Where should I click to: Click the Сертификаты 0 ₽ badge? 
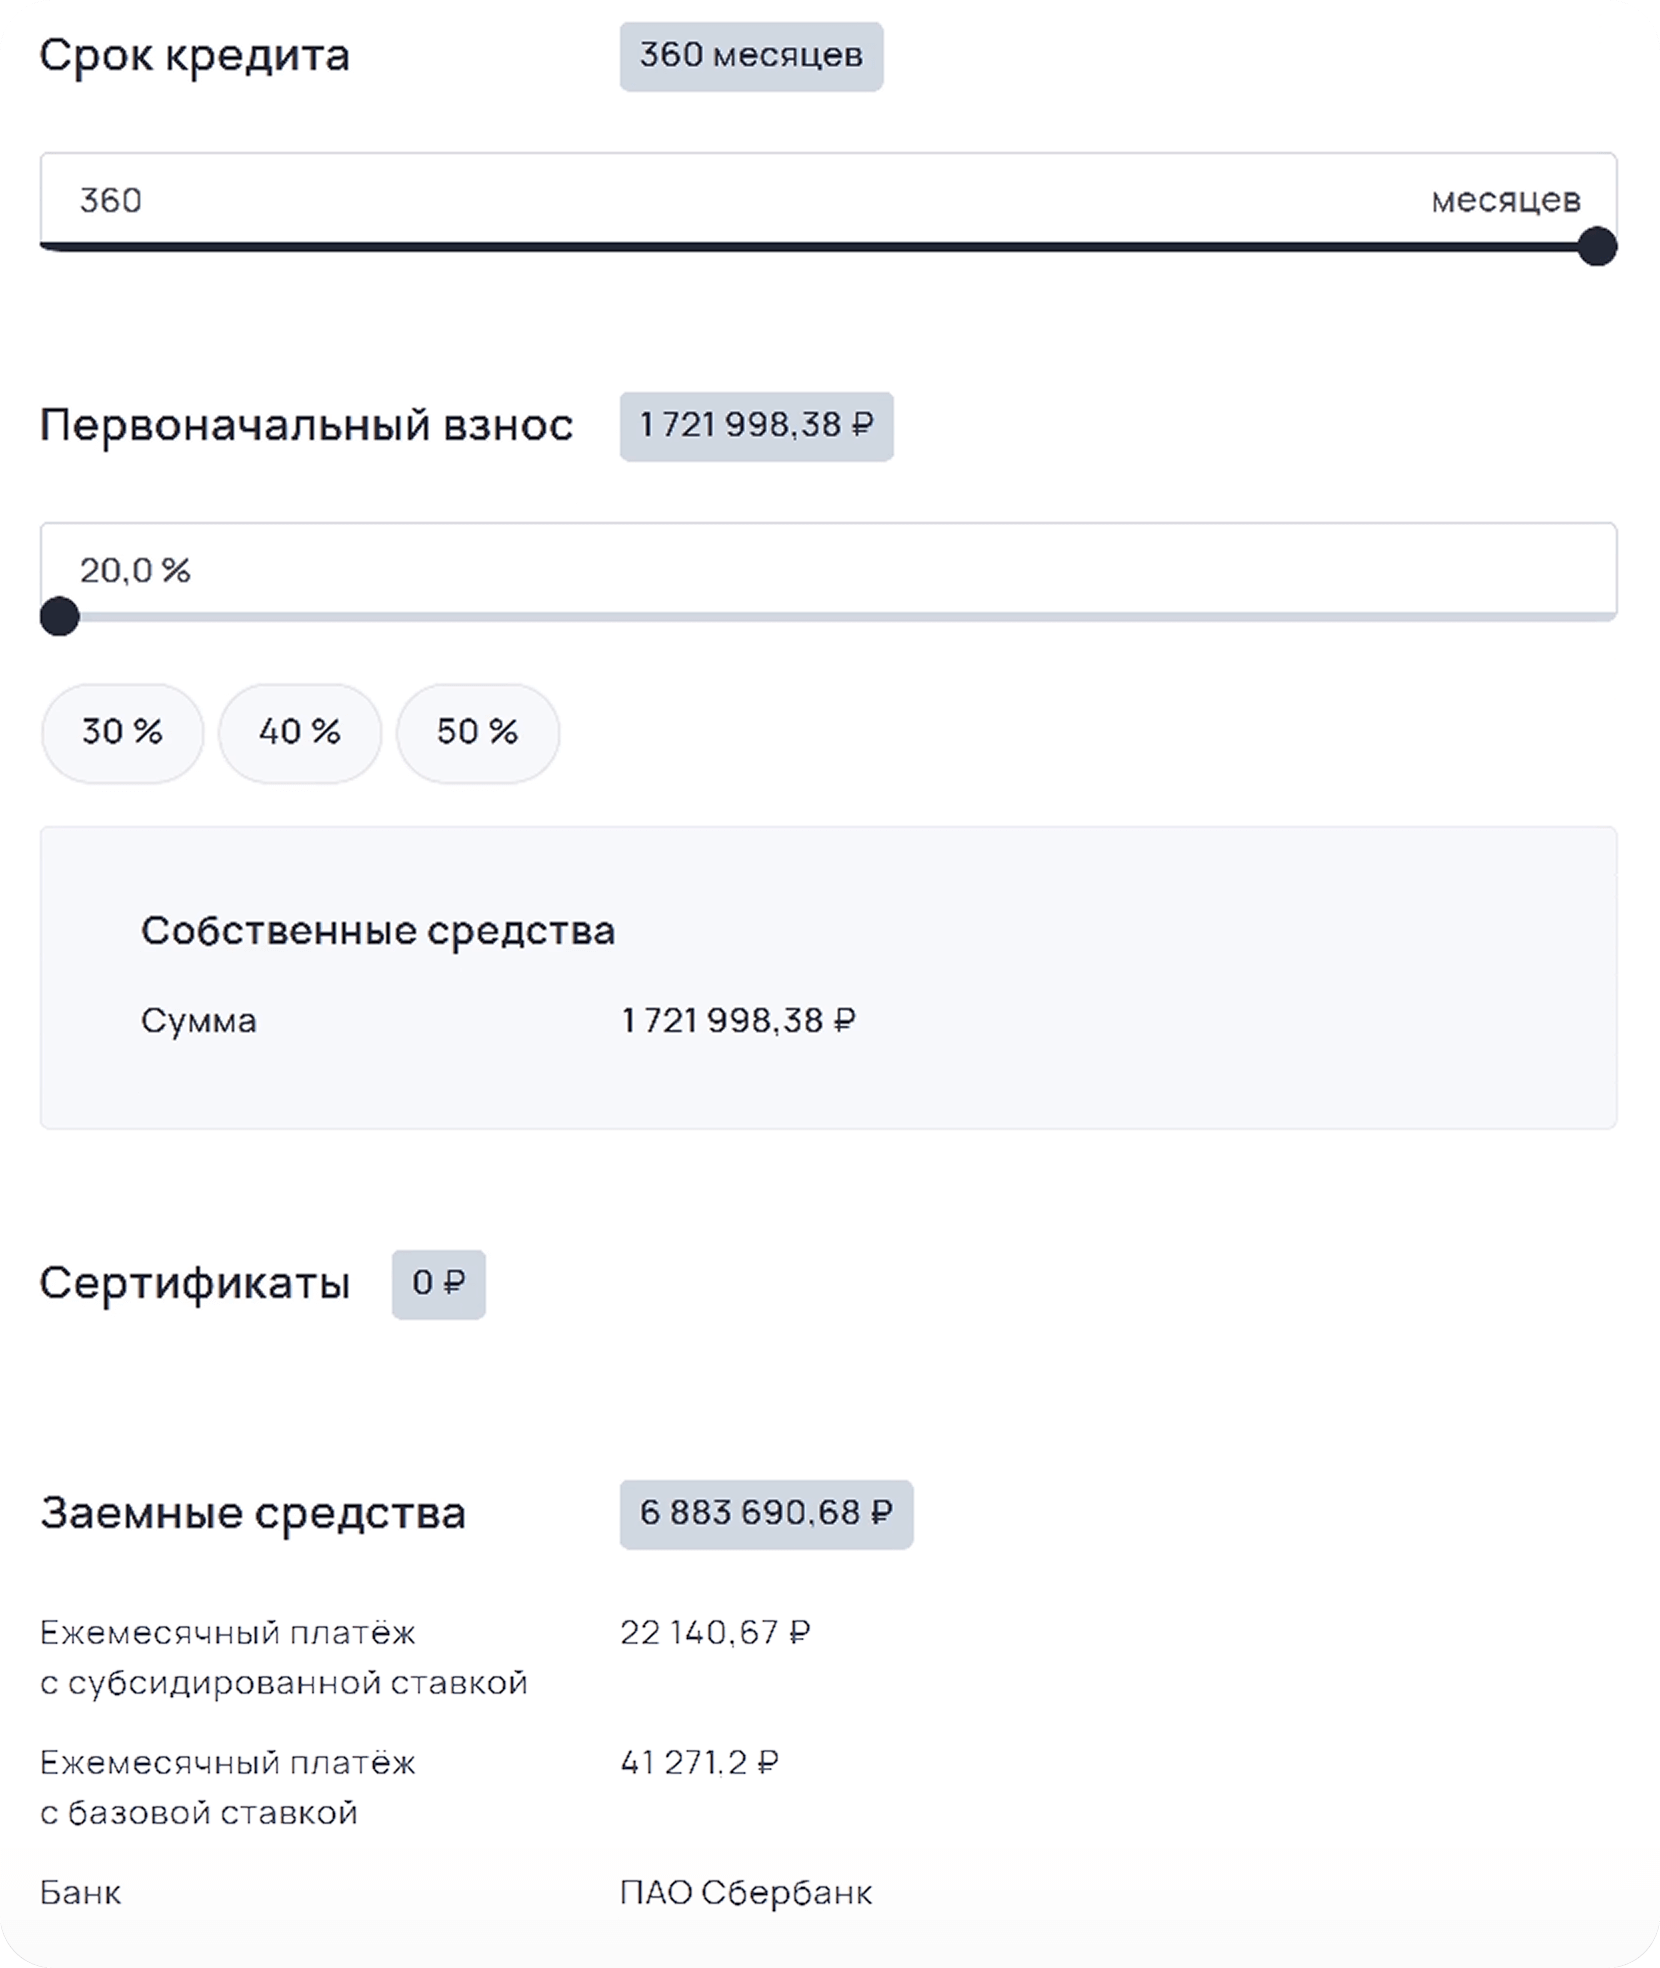(438, 1284)
